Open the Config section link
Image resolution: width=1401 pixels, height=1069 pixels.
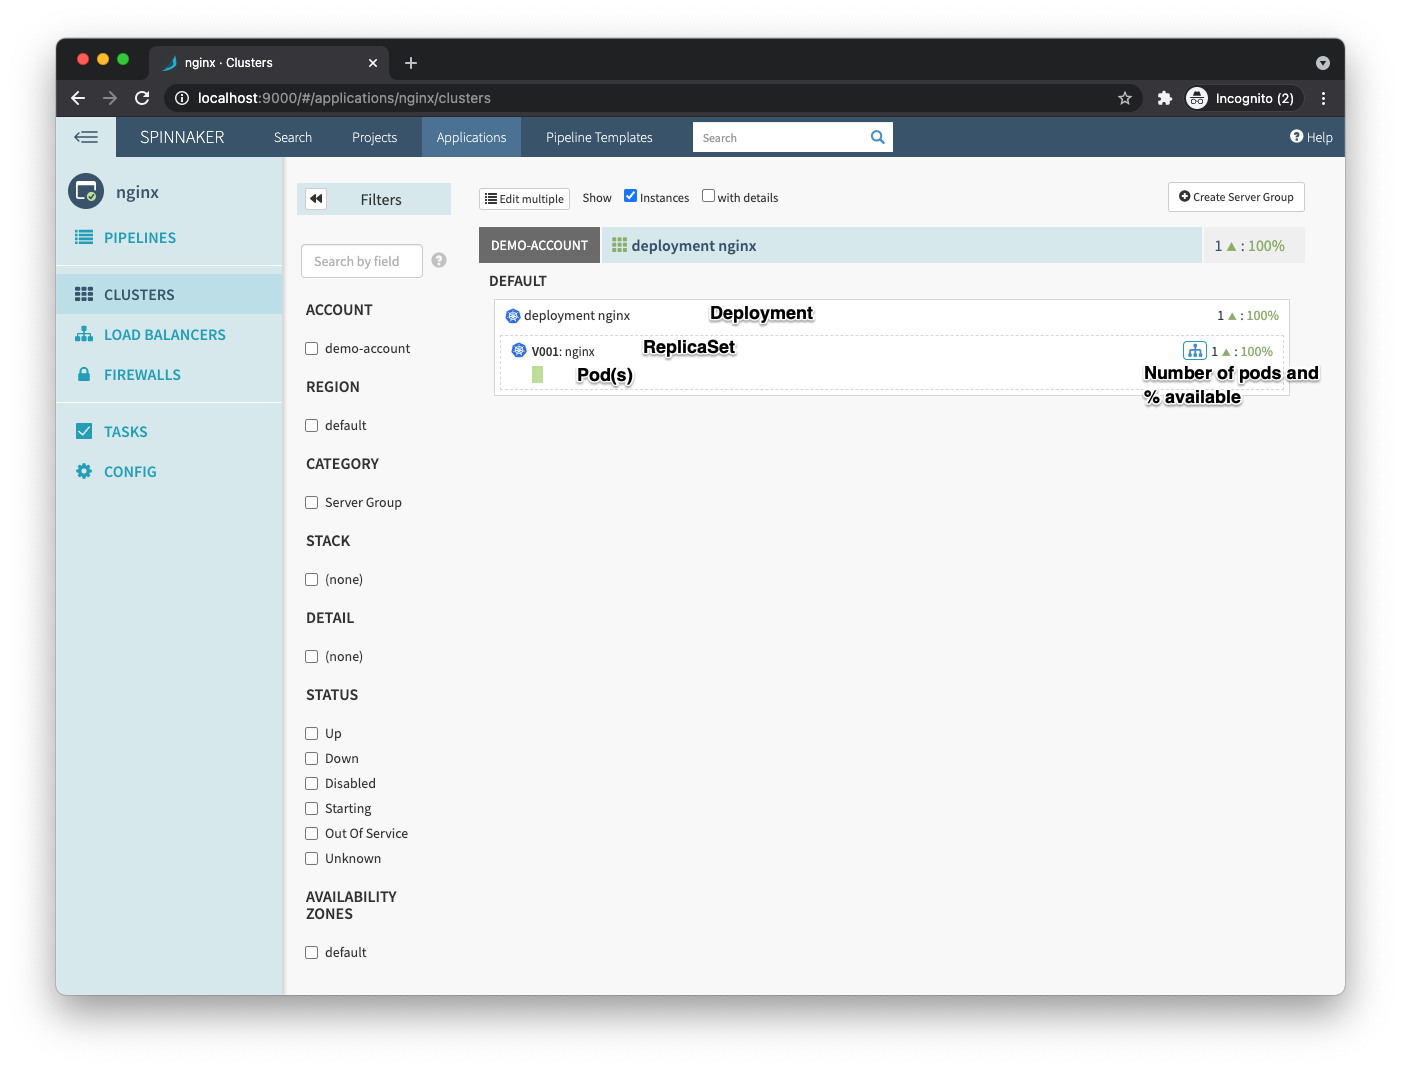(130, 472)
